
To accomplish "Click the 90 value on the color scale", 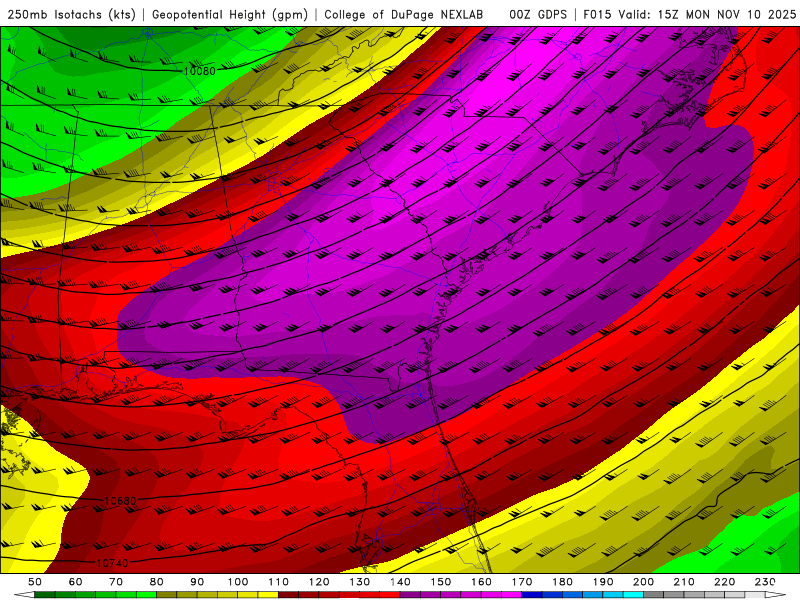I will (197, 582).
